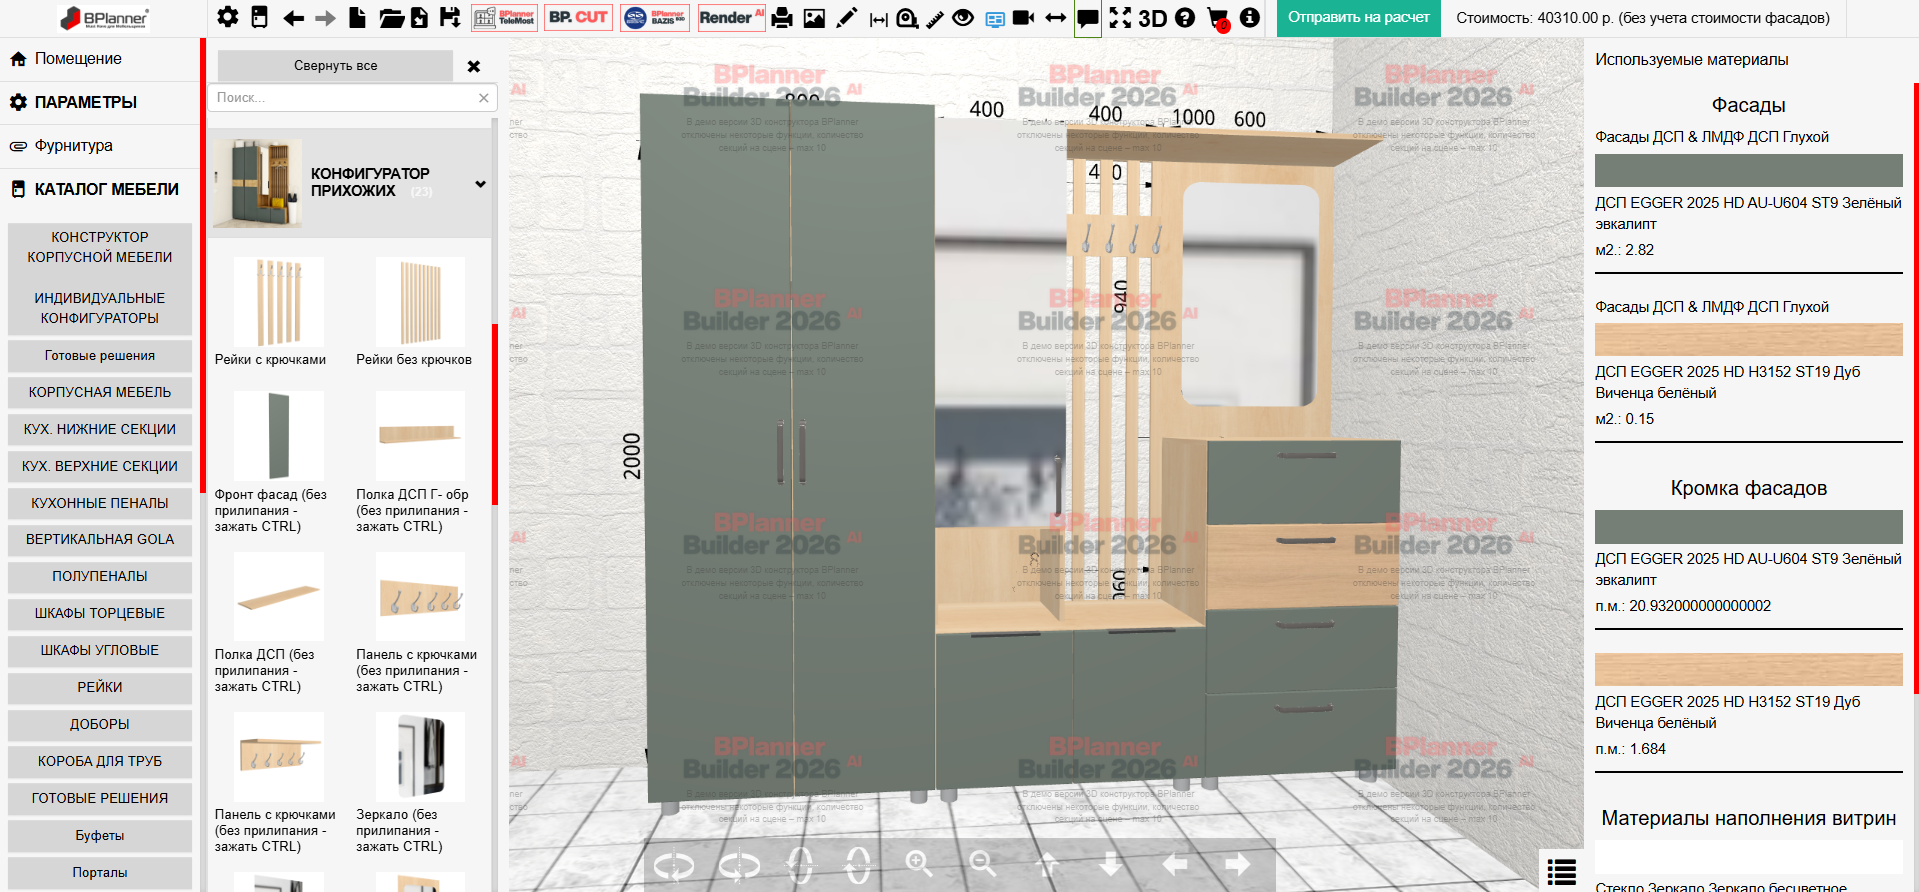Open the video camera tool
The image size is (1919, 892).
point(1023,17)
